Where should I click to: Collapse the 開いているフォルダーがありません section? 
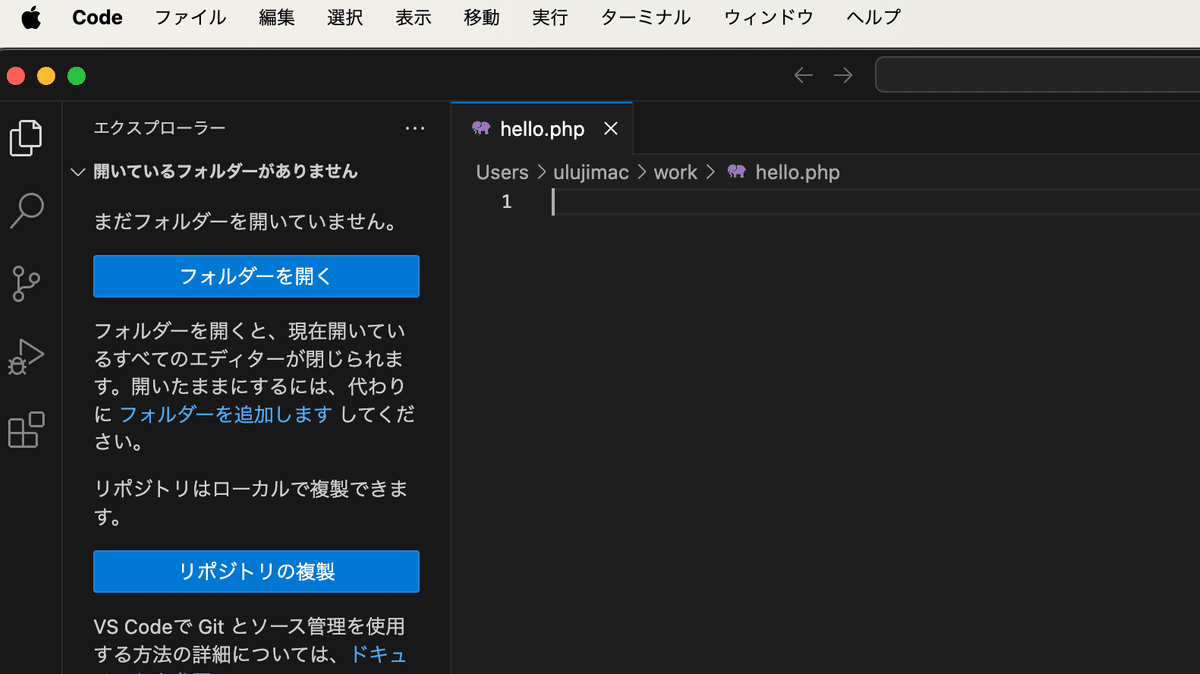[78, 172]
